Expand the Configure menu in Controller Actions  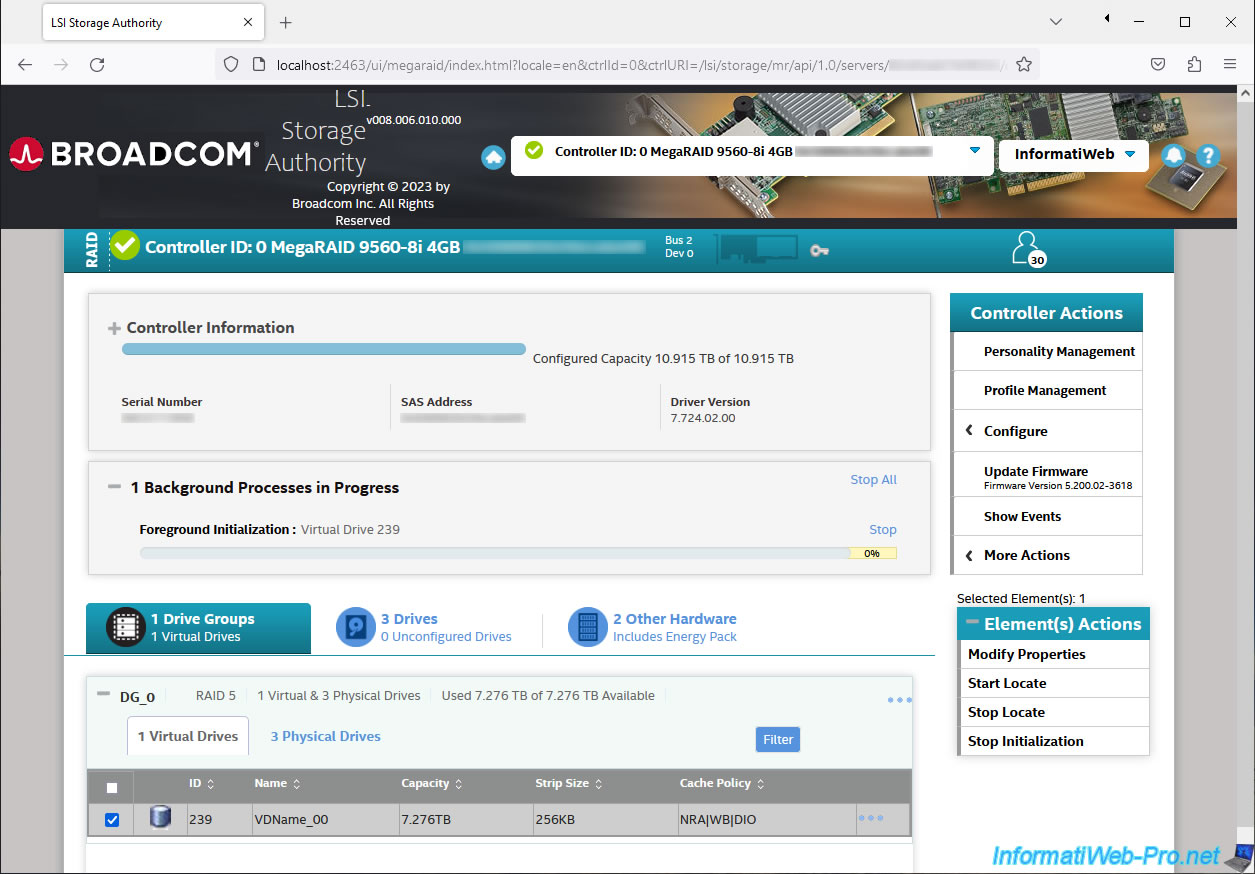point(1015,431)
